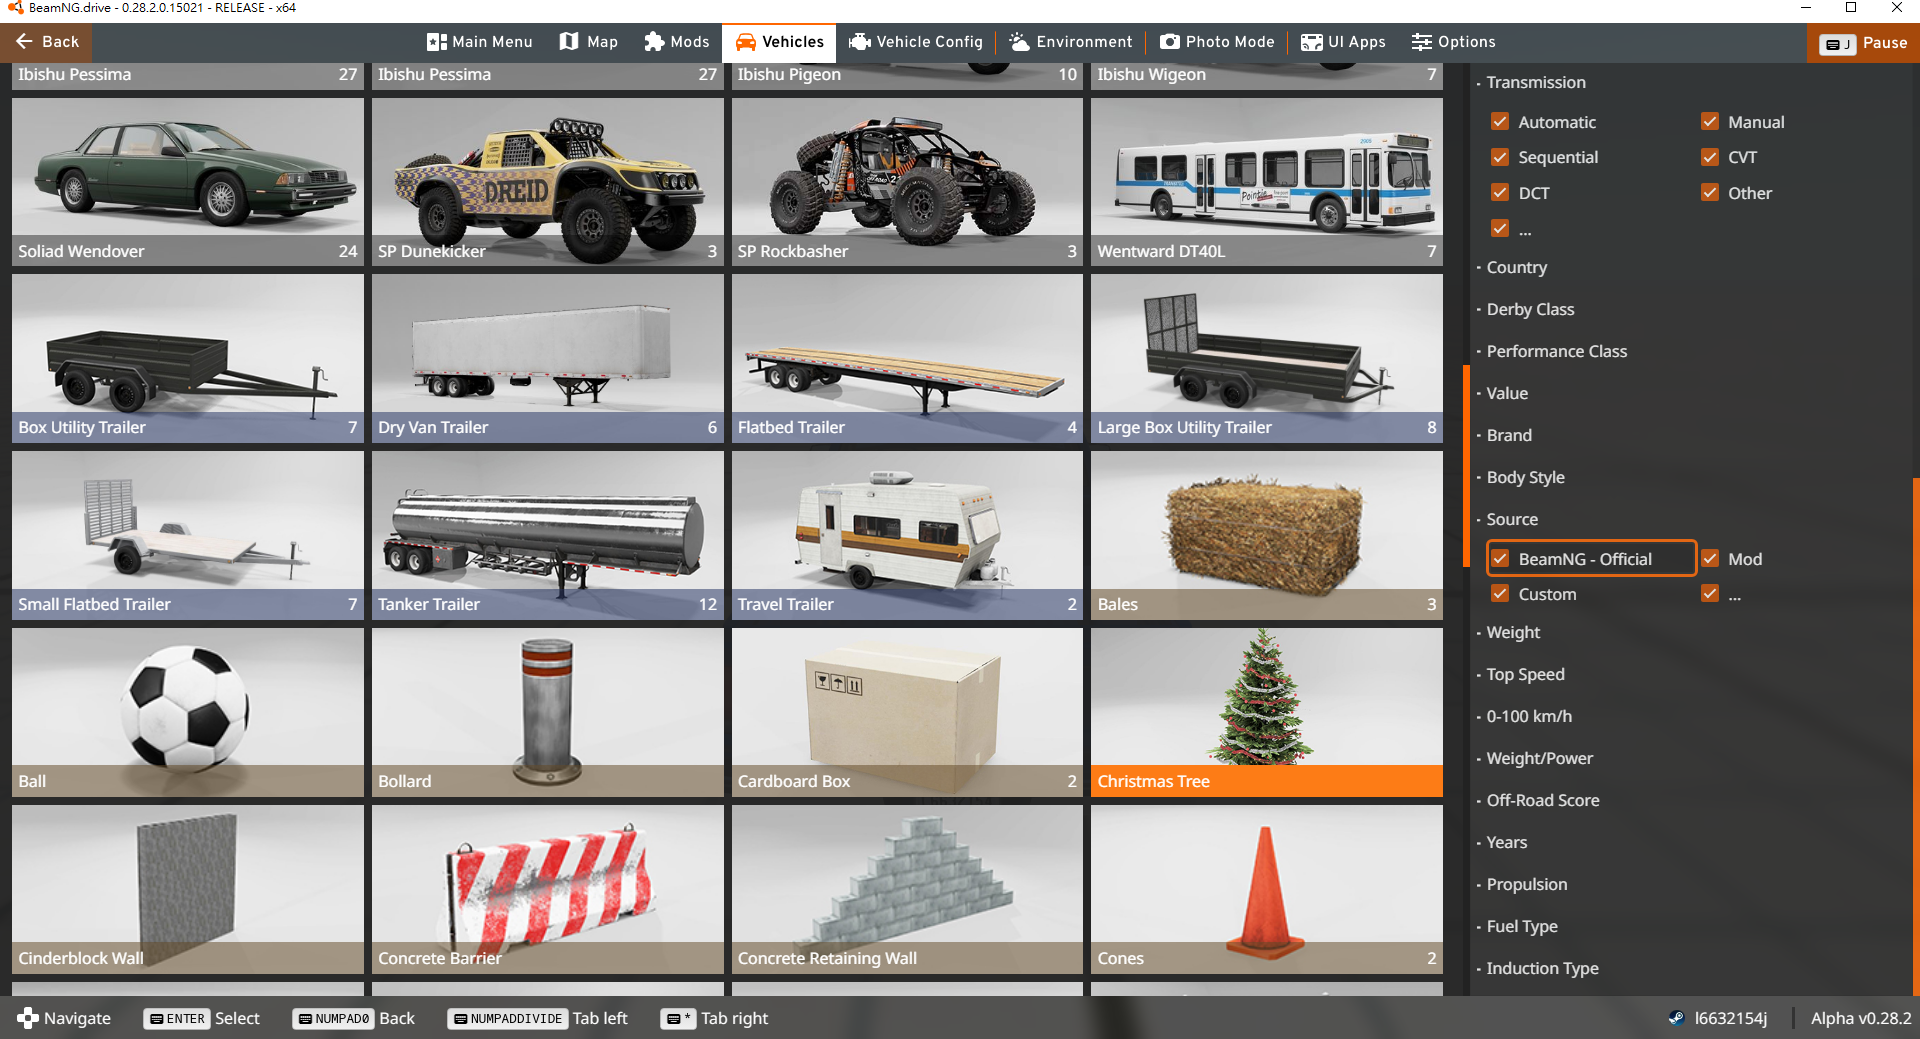Choose the Dry Van Trailer
Screen dimensions: 1920x1039
click(x=548, y=358)
